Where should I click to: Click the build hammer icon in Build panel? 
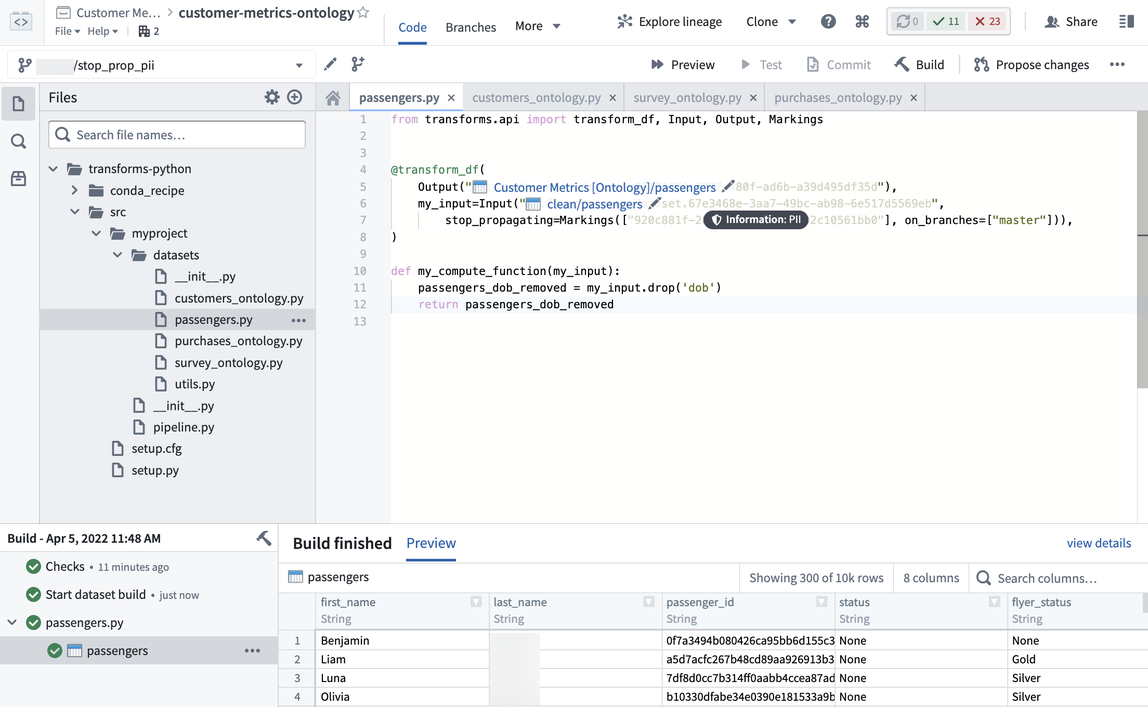(264, 539)
